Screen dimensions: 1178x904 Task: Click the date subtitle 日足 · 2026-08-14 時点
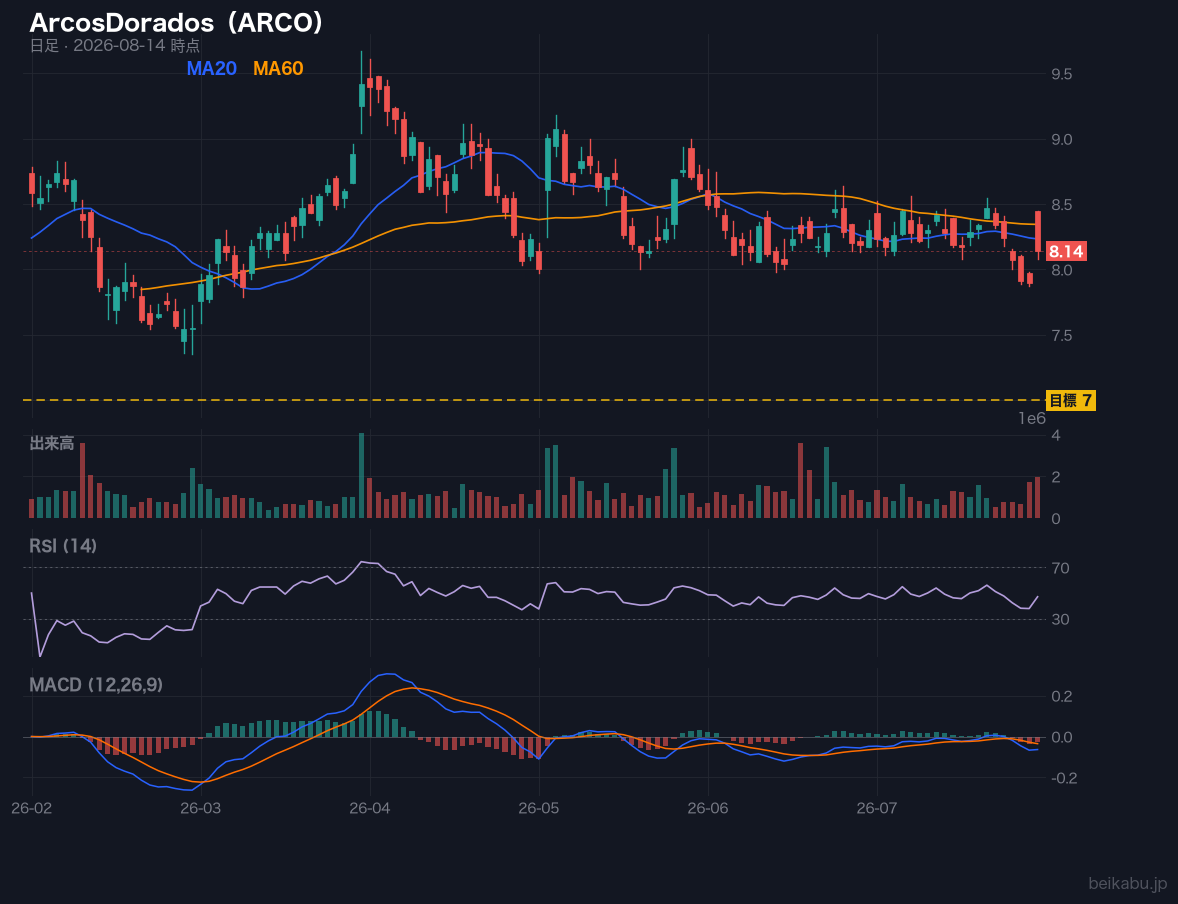[x=114, y=46]
